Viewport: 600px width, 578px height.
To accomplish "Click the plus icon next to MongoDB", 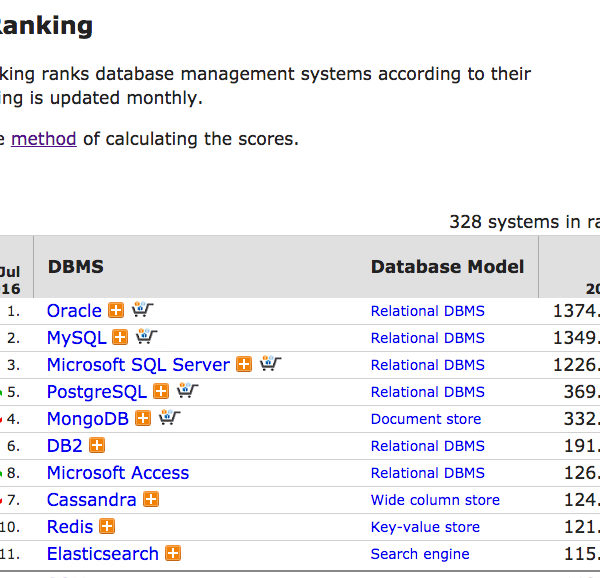I will (x=143, y=419).
